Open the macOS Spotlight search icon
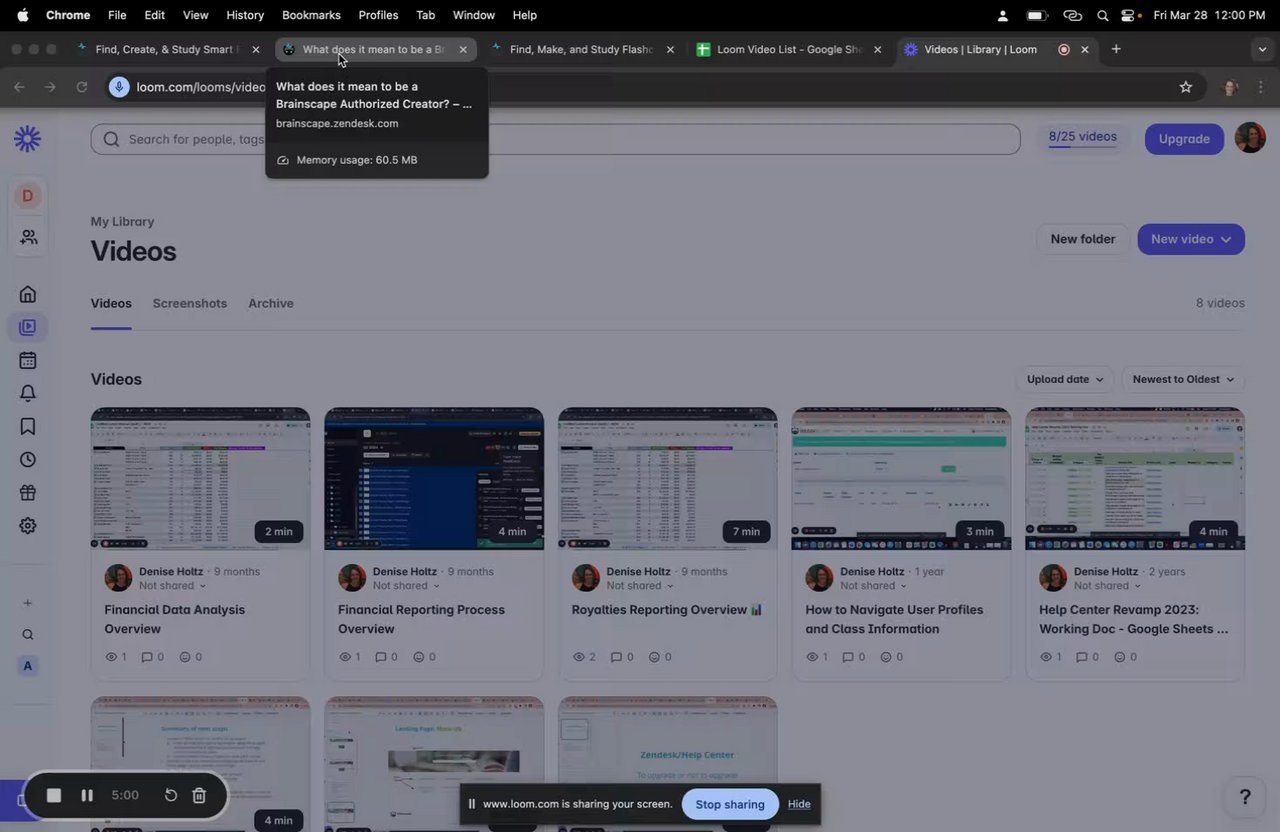 [x=1102, y=15]
